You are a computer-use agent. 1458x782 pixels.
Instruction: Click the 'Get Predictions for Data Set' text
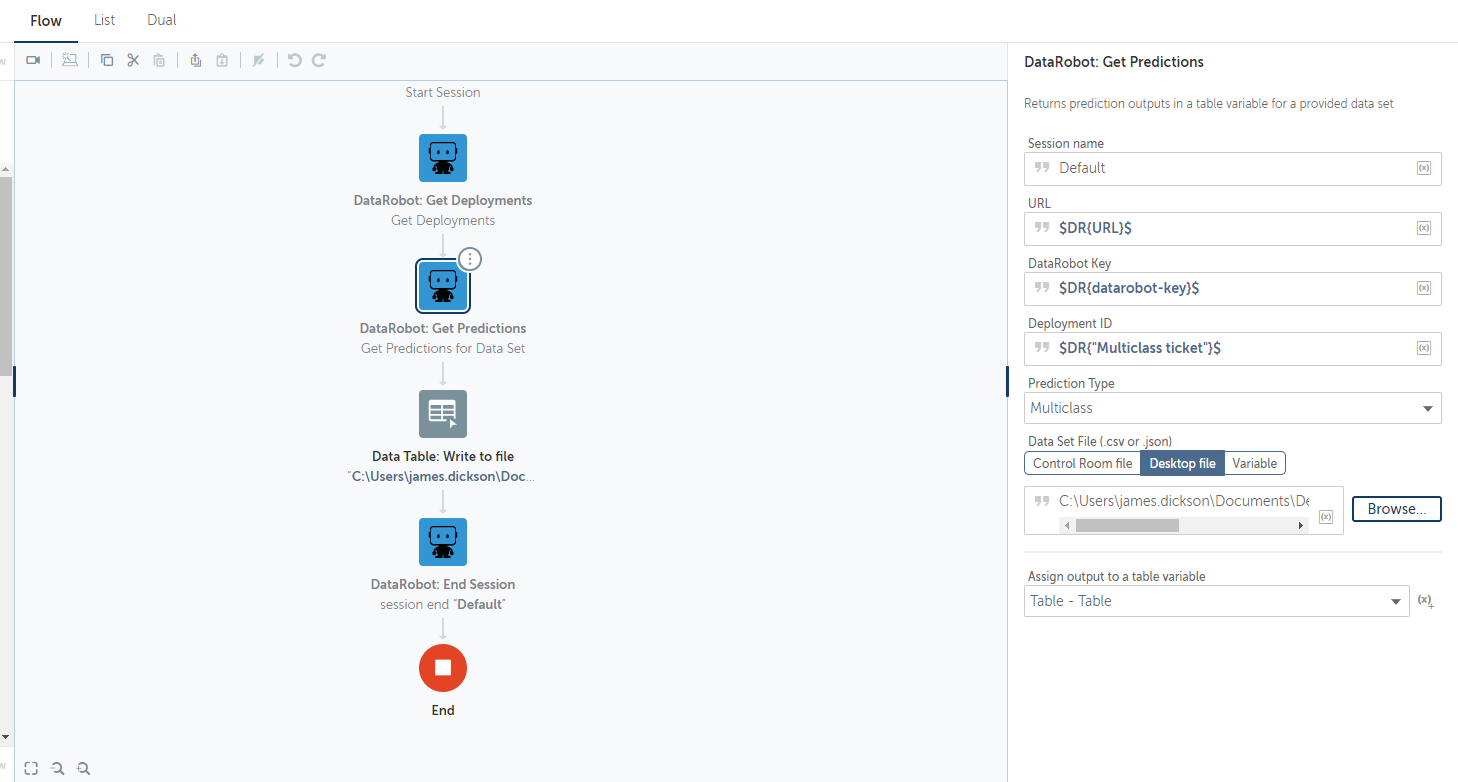[x=443, y=348]
